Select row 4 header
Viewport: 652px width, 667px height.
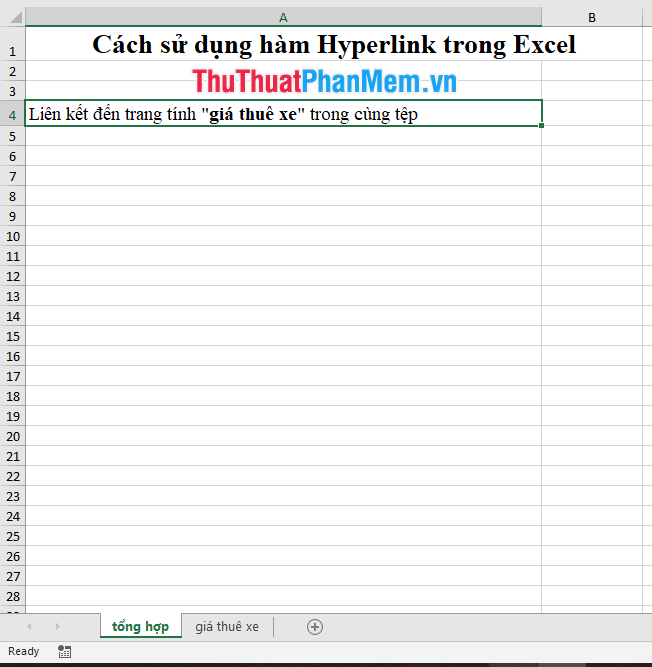click(x=12, y=114)
